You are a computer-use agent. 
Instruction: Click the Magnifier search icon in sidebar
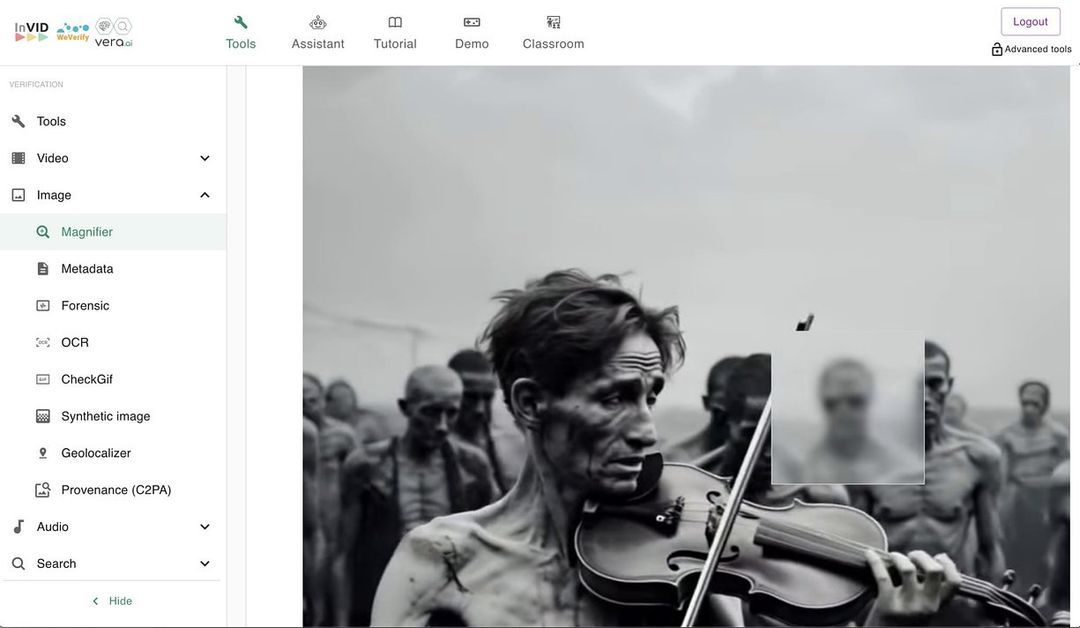(x=43, y=232)
